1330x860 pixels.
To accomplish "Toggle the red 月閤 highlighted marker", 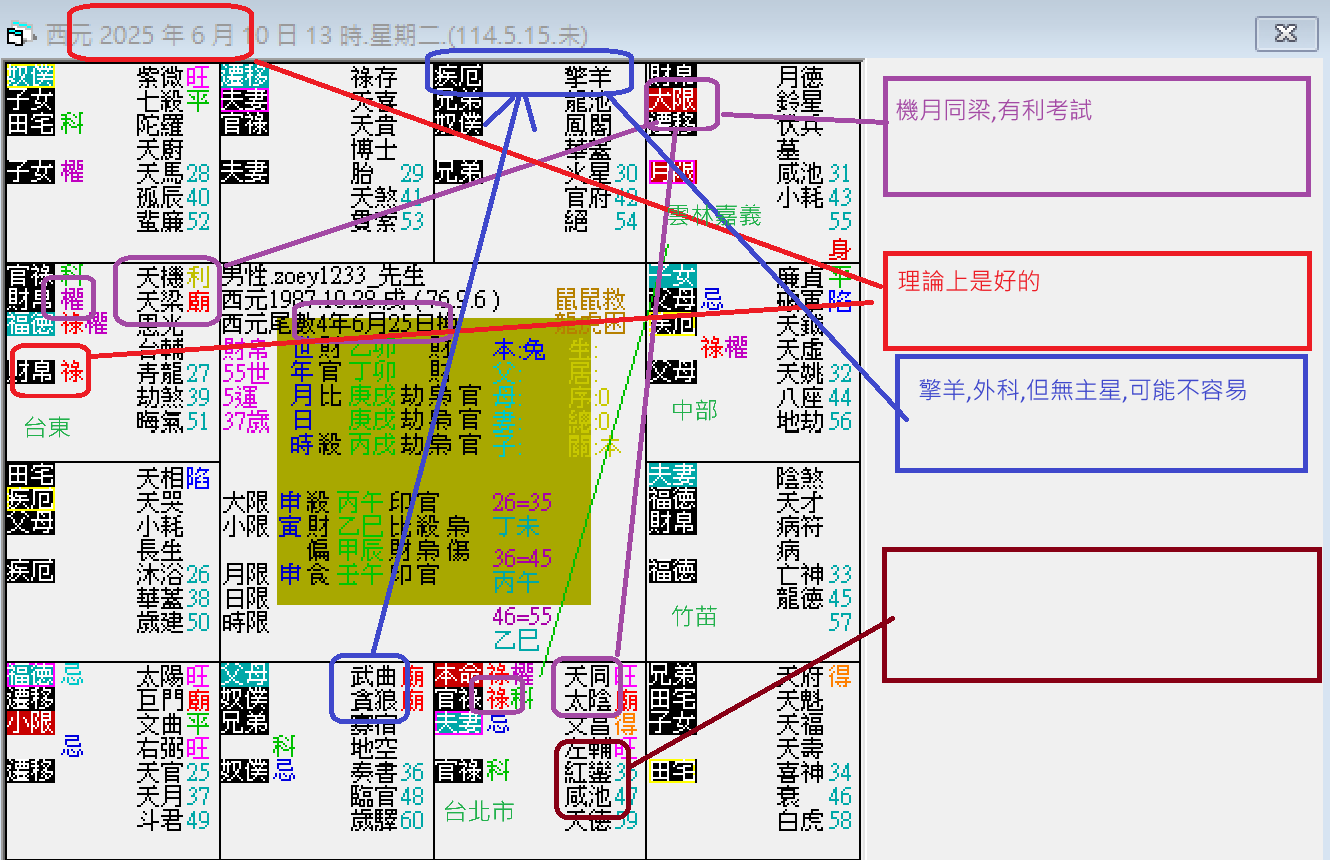I will [671, 172].
